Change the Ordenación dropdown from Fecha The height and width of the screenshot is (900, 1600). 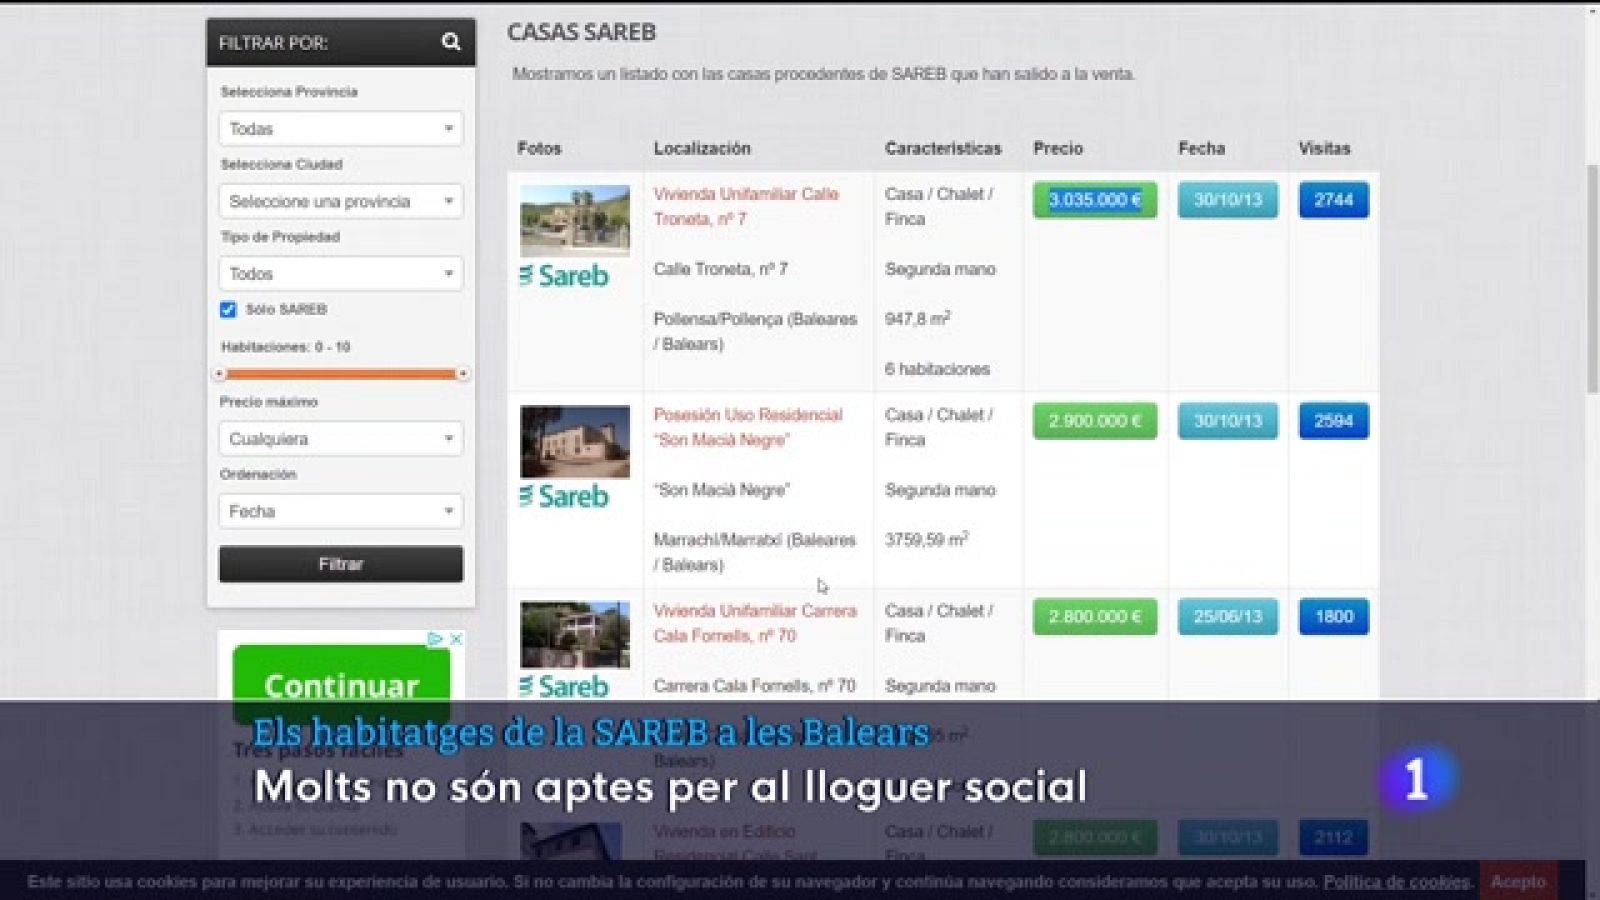point(340,511)
